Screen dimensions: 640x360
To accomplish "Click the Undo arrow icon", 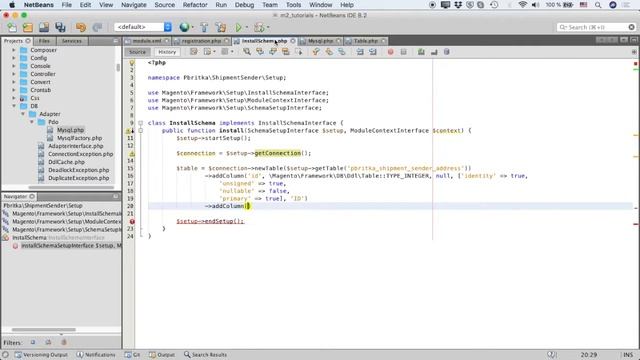I will [x=81, y=27].
